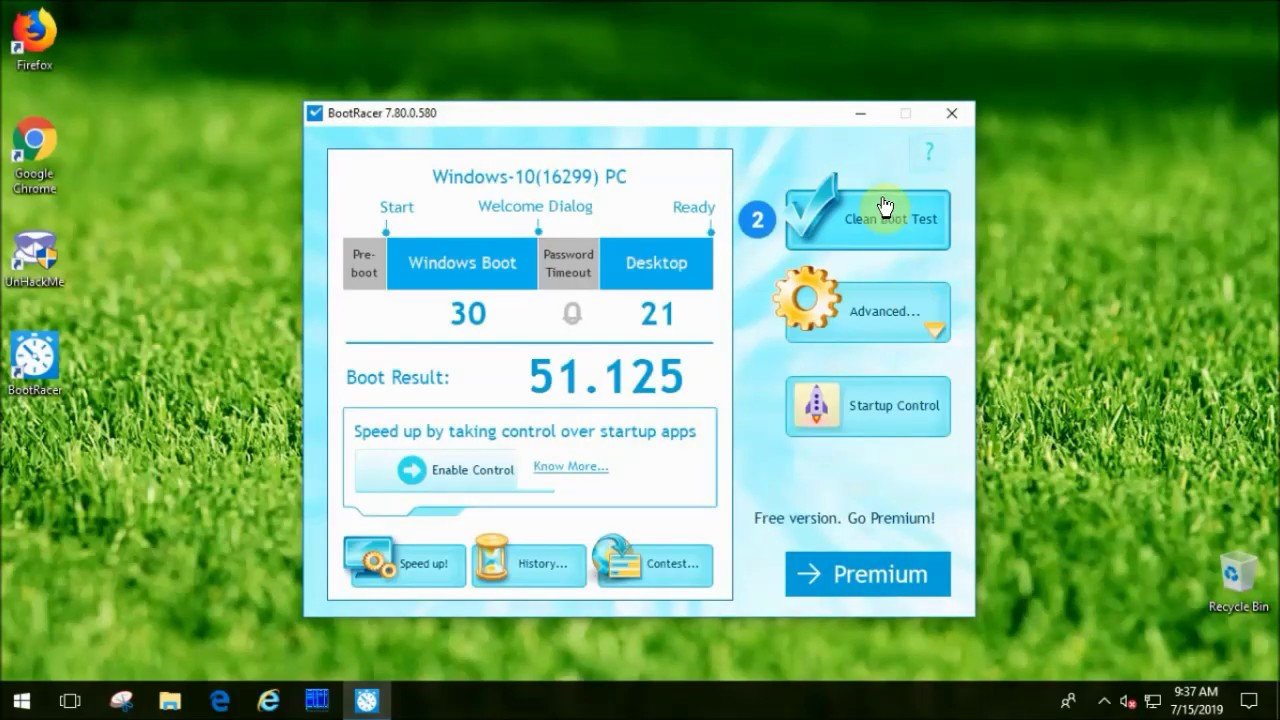Open the Advanced gear options

pyautogui.click(x=866, y=311)
